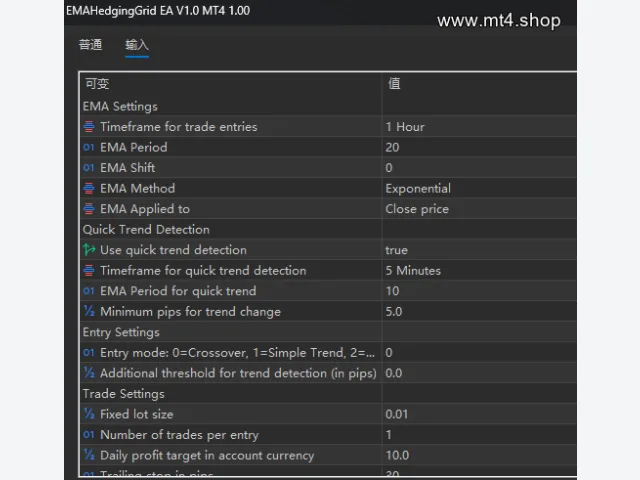This screenshot has height=480, width=640.
Task: Select the Entry mode: 0=Crossover label
Action: click(x=237, y=353)
